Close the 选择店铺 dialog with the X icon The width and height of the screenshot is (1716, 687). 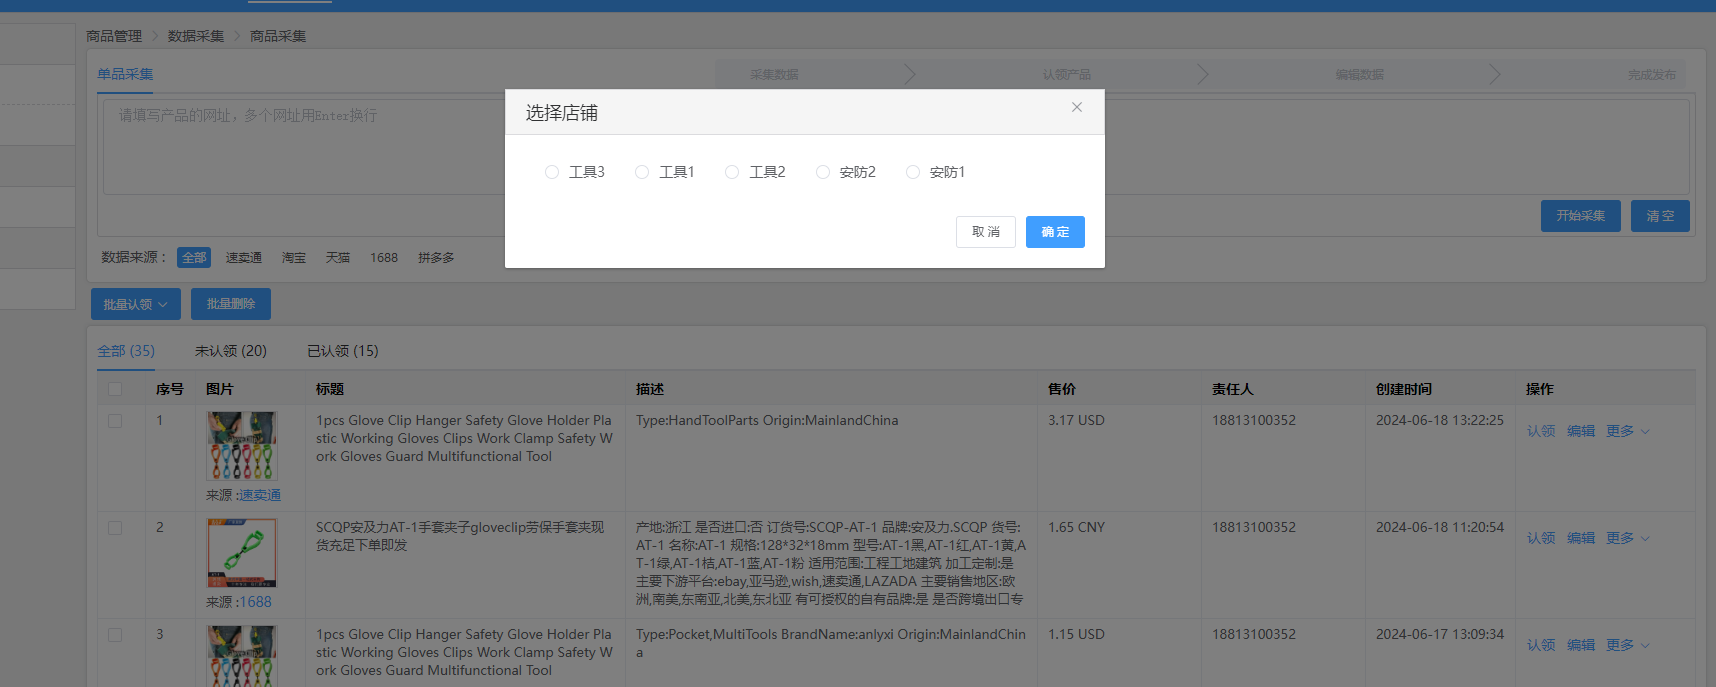point(1077,107)
